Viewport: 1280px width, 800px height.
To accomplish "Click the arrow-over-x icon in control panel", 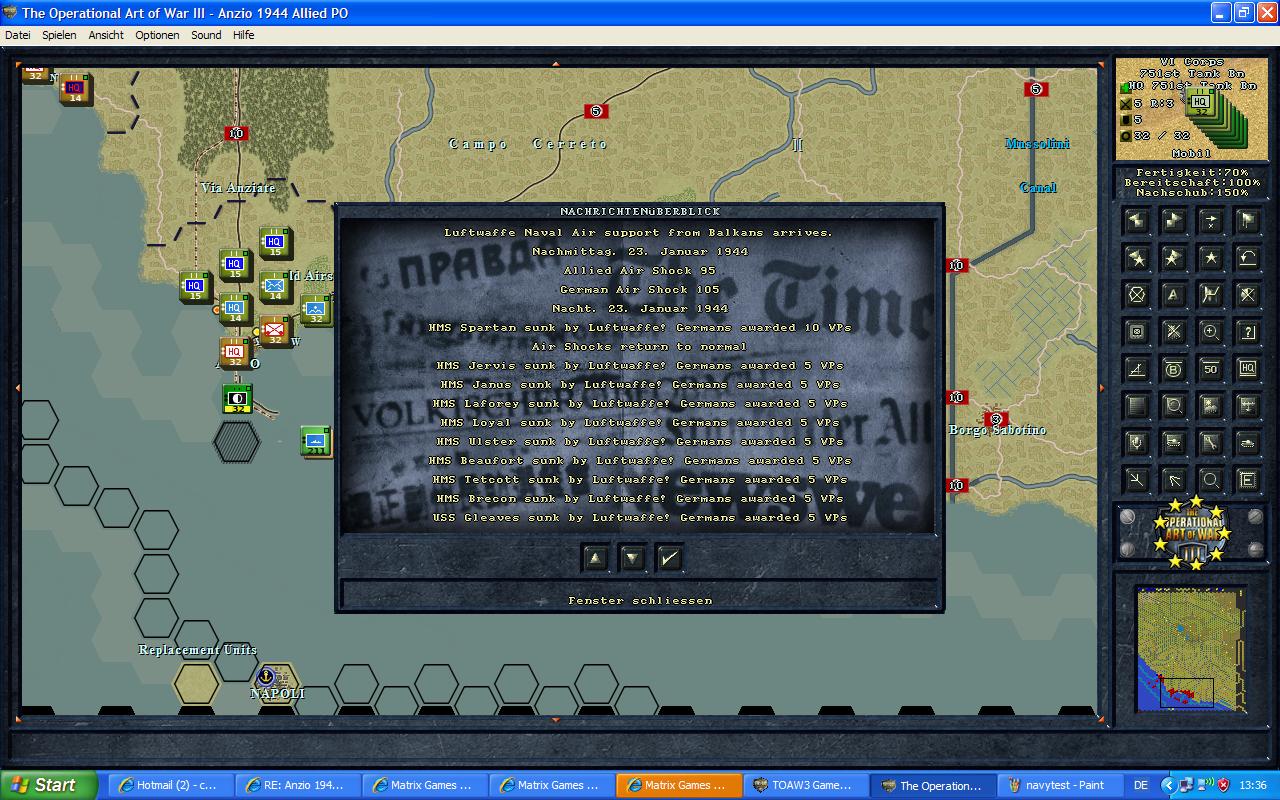I will 1210,221.
